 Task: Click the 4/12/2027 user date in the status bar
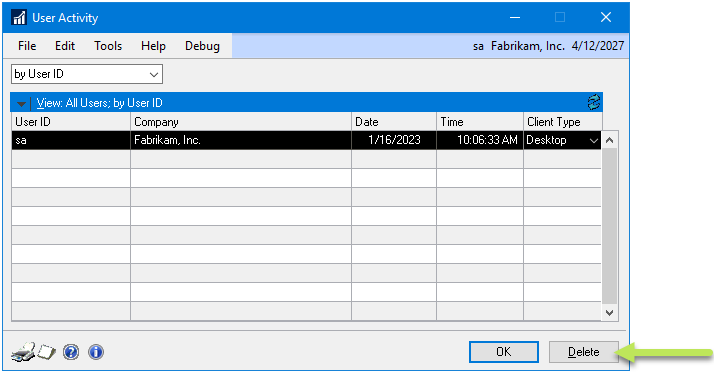(598, 46)
